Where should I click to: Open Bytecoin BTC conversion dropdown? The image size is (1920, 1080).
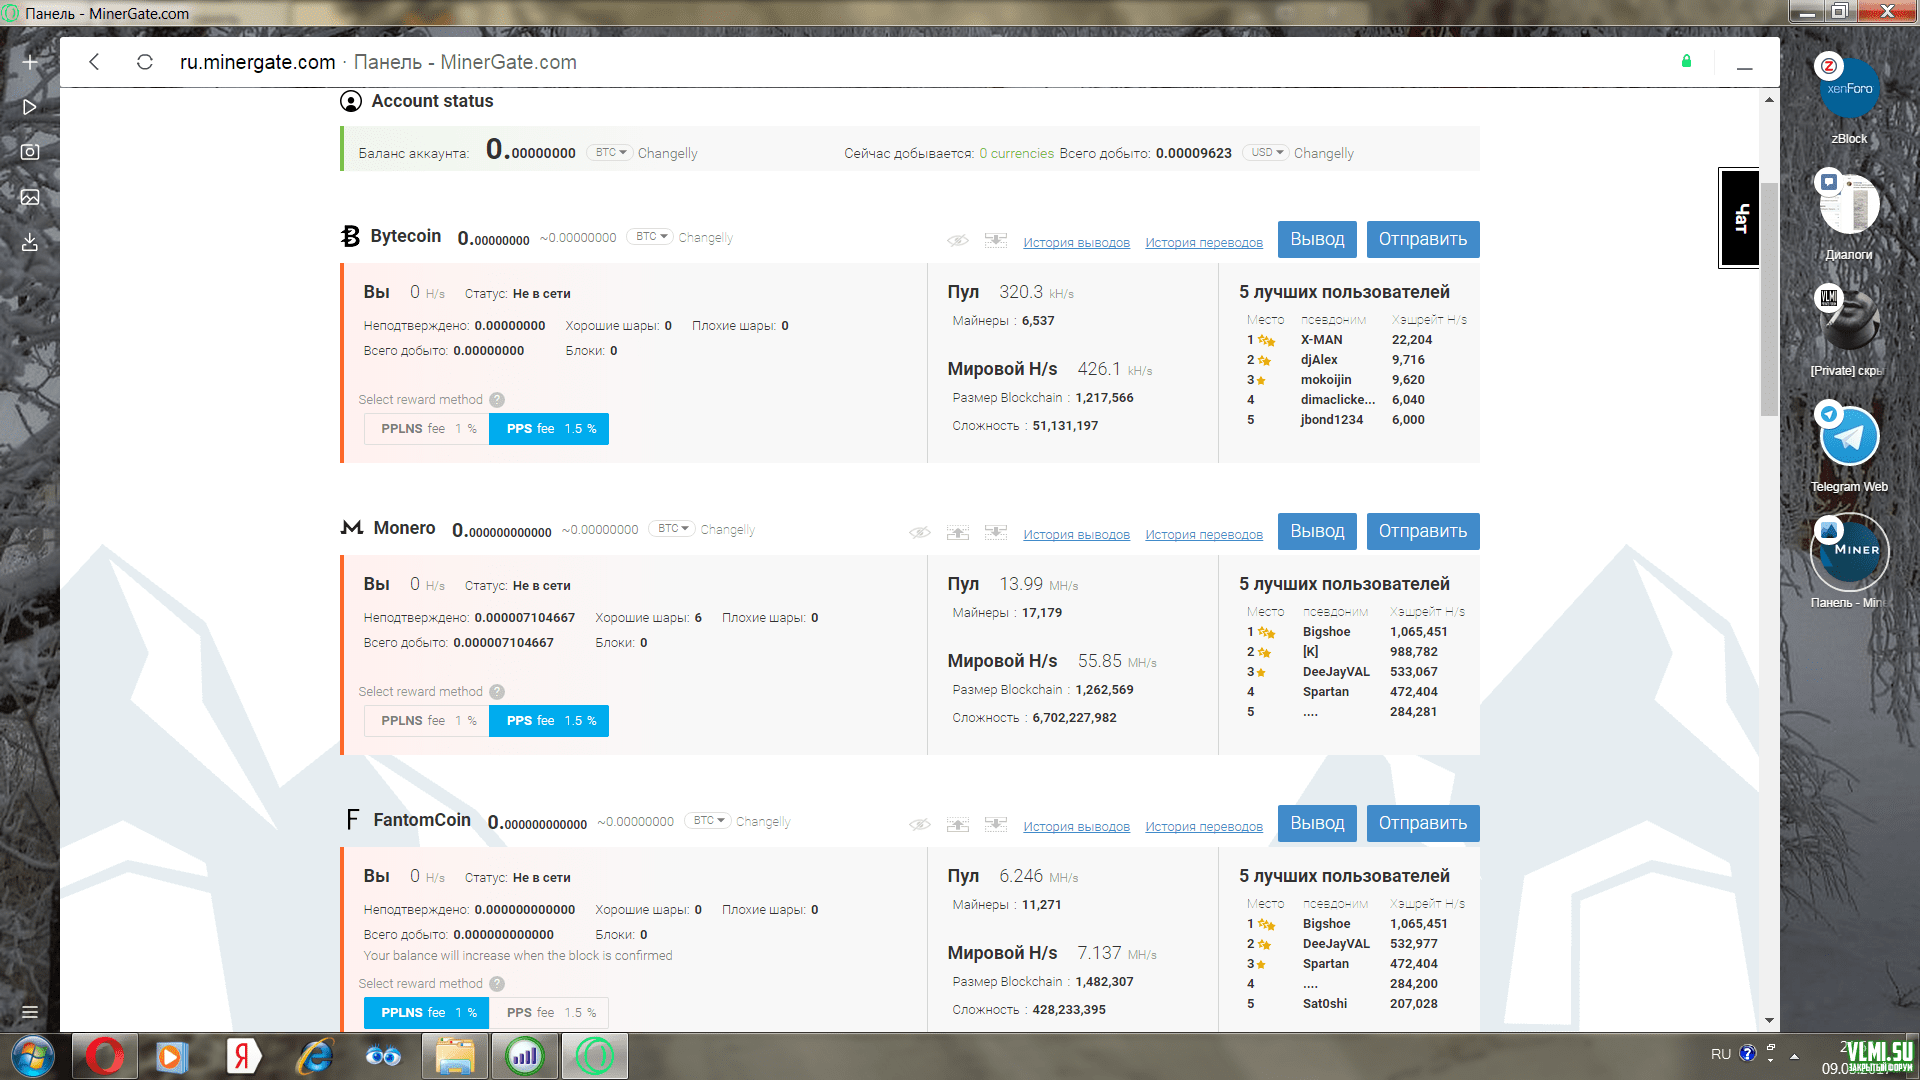(x=651, y=237)
